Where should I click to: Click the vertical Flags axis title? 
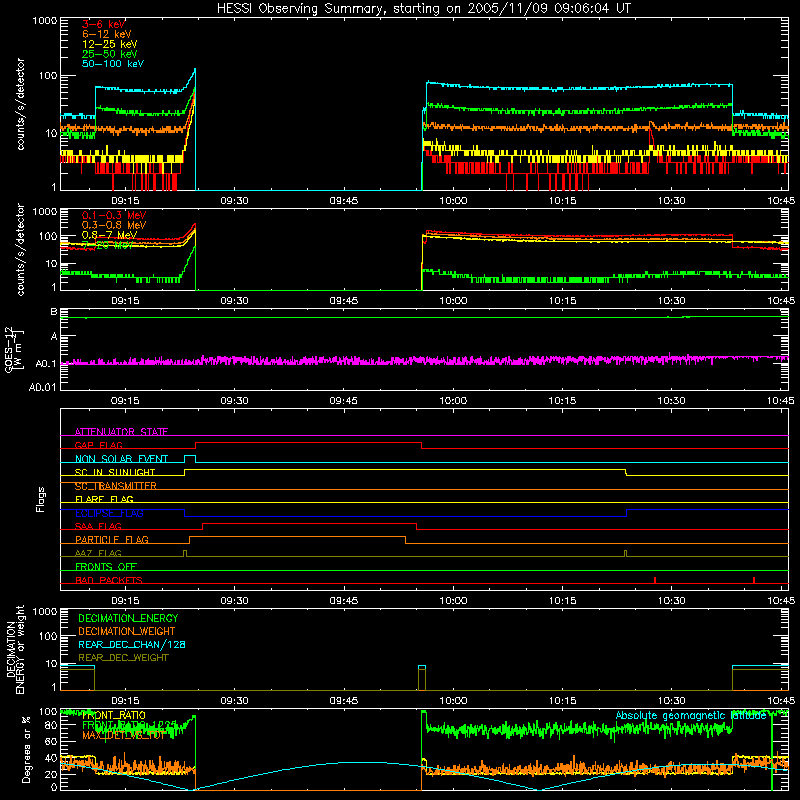coord(41,499)
